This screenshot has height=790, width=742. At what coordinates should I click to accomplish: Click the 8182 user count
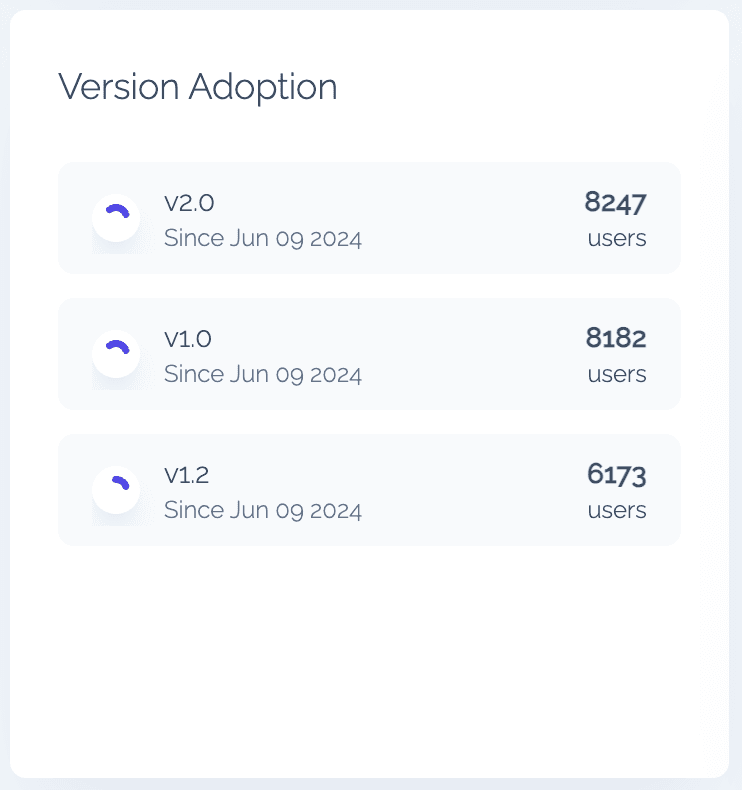[x=616, y=339]
